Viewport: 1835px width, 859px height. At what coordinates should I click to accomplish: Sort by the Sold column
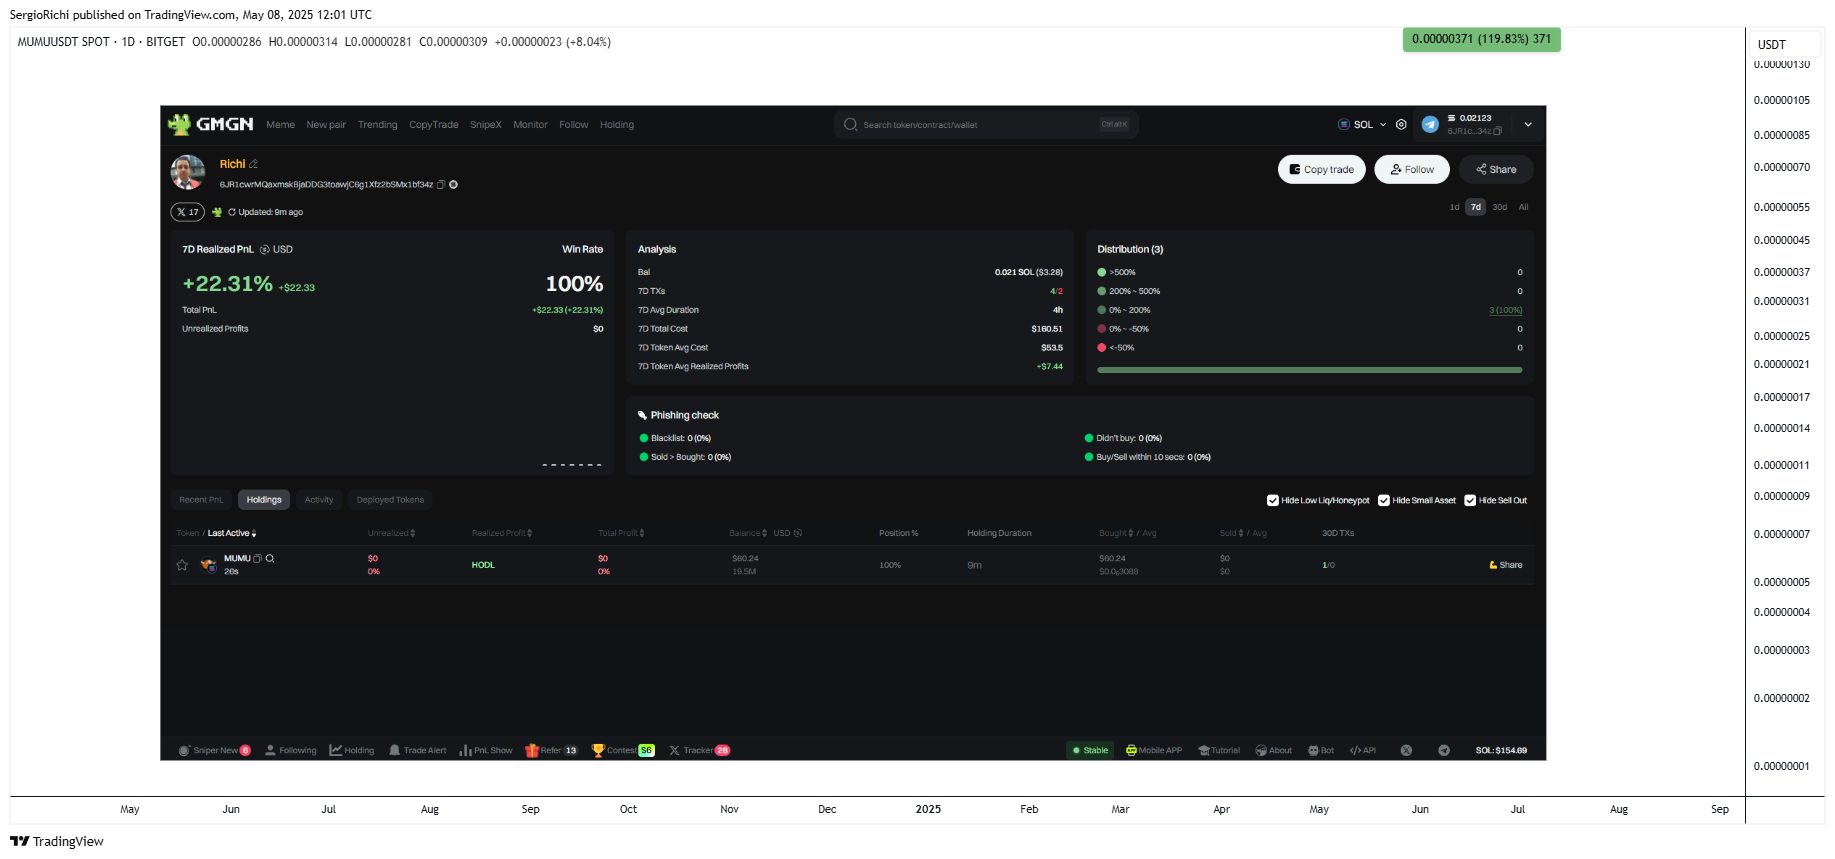[x=1232, y=534]
